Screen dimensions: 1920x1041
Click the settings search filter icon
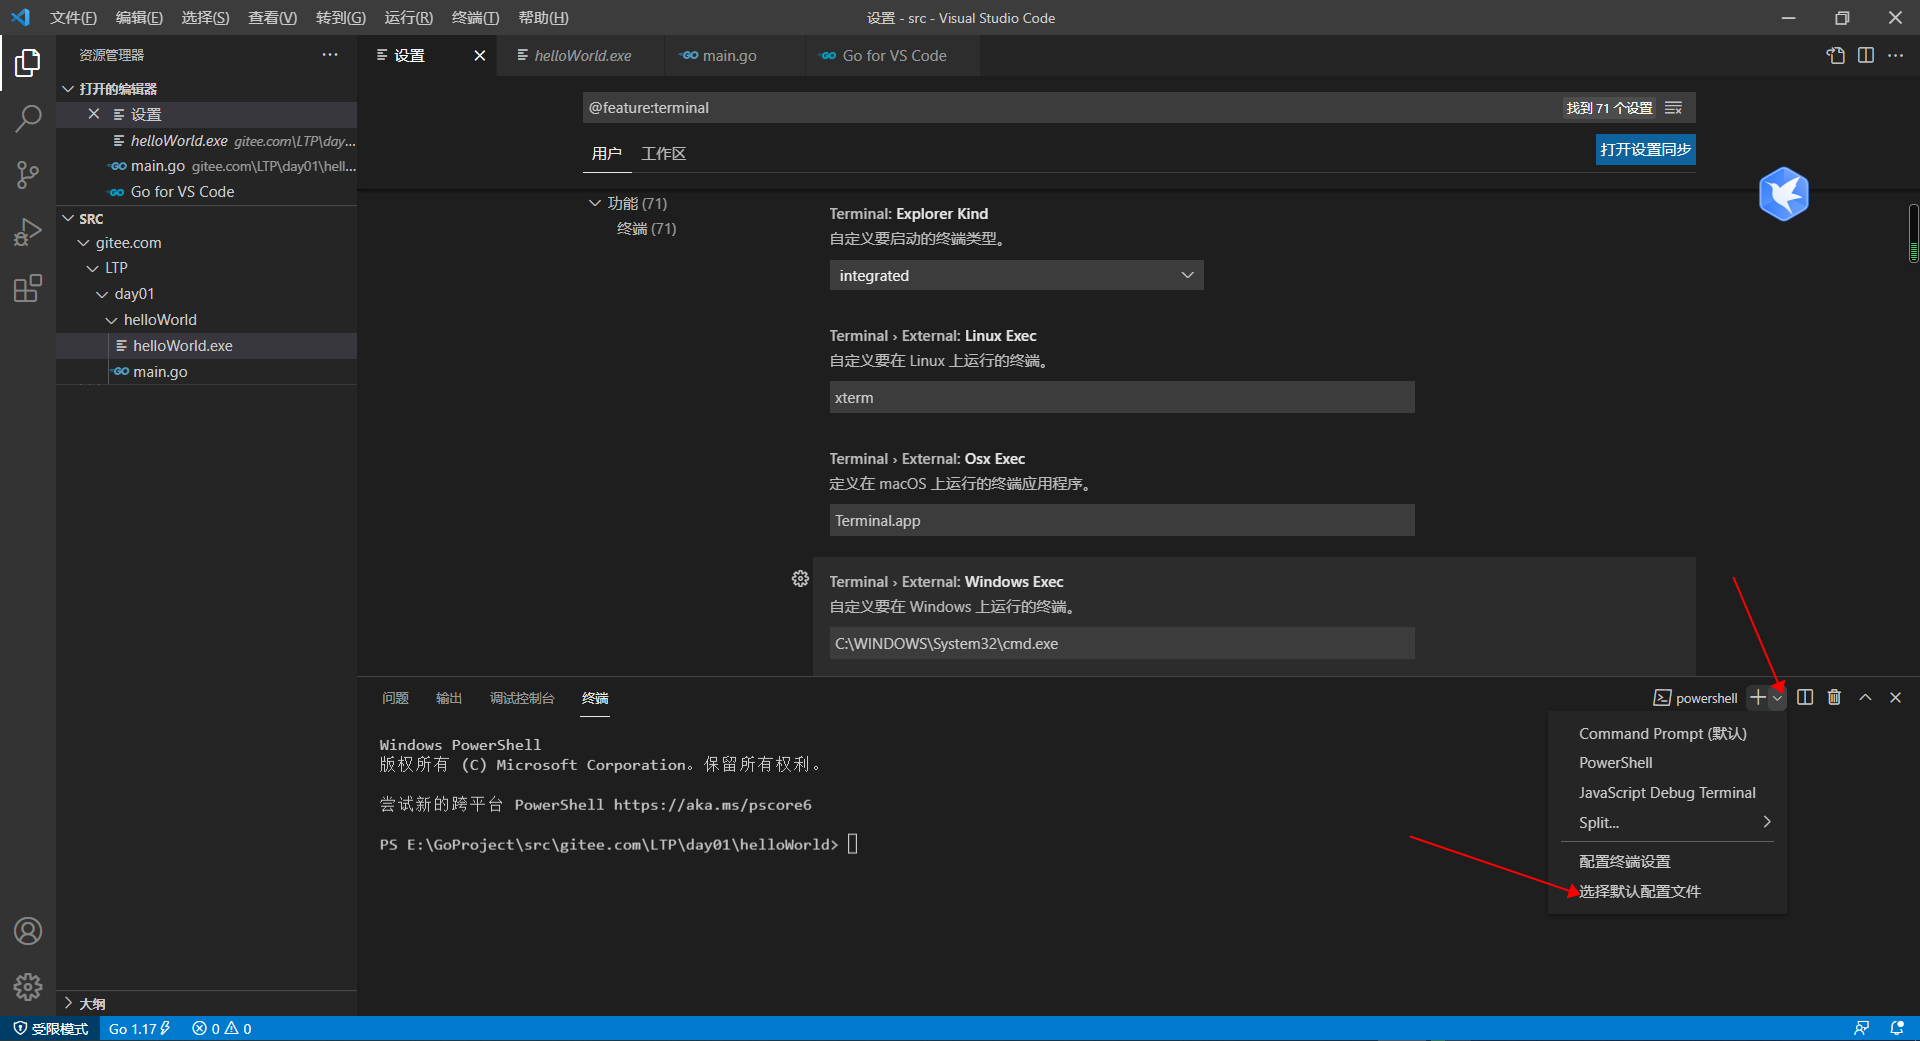click(1674, 108)
